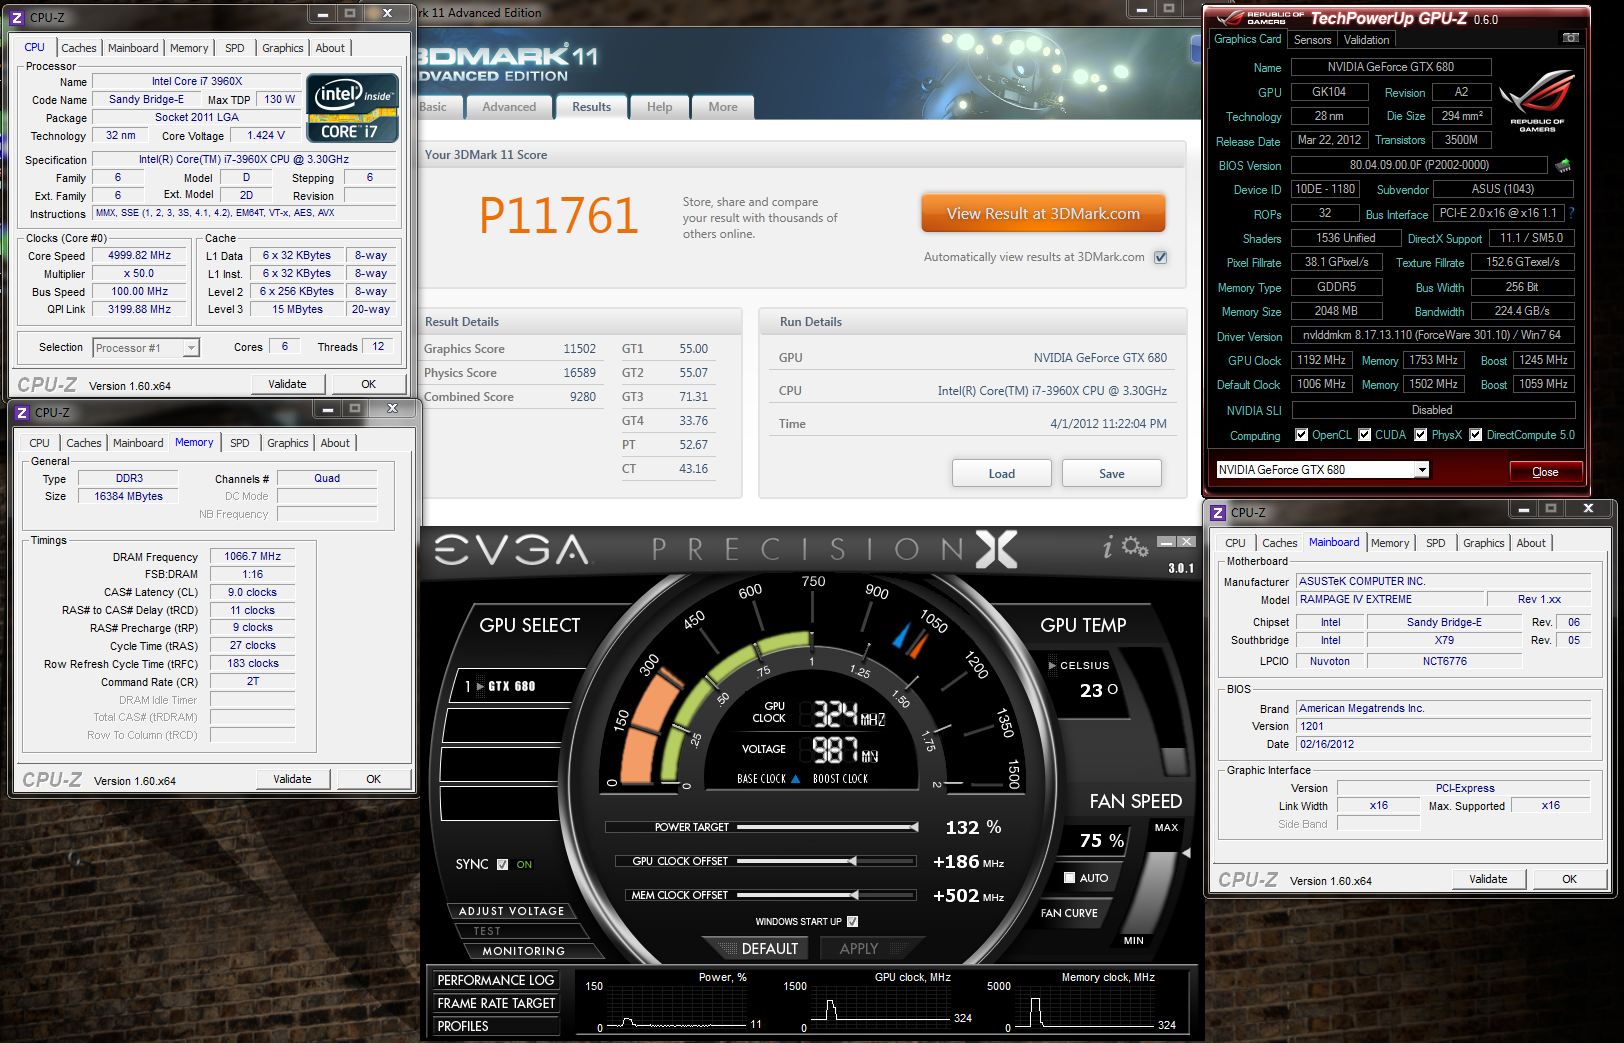1624x1043 pixels.
Task: Select GTX 680 arrow in GPU Select list
Action: coord(478,686)
